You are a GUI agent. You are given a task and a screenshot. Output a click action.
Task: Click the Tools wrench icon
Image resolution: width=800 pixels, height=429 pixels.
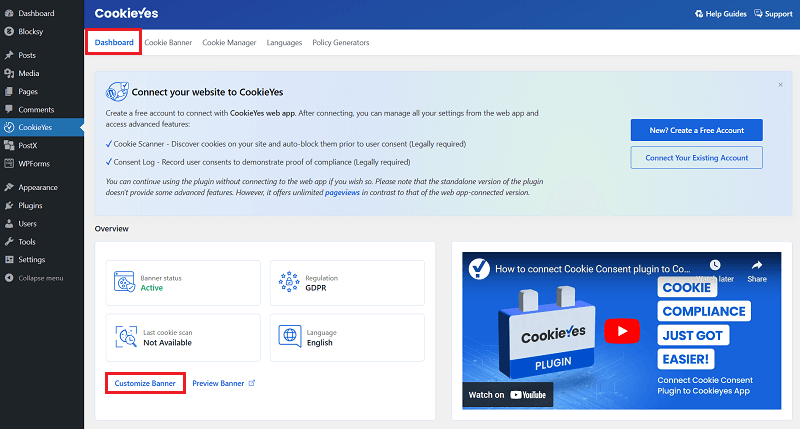click(x=9, y=242)
